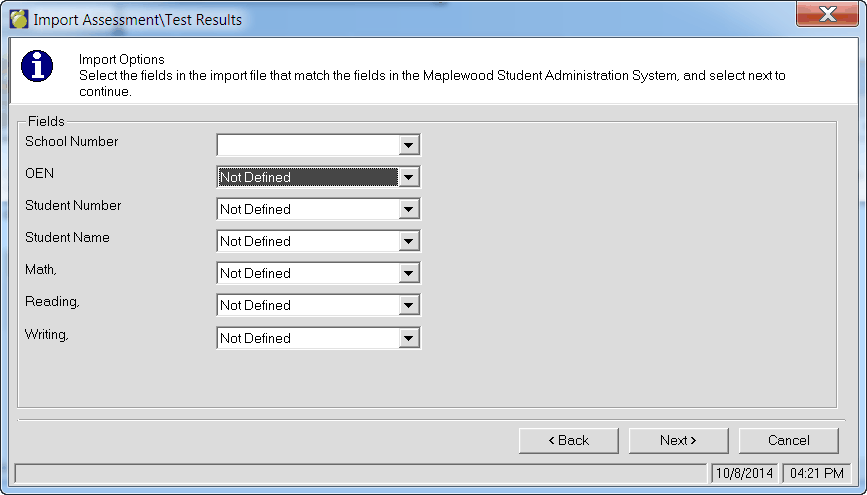Click the Student Name Not Defined box
The height and width of the screenshot is (495, 867).
pos(307,241)
